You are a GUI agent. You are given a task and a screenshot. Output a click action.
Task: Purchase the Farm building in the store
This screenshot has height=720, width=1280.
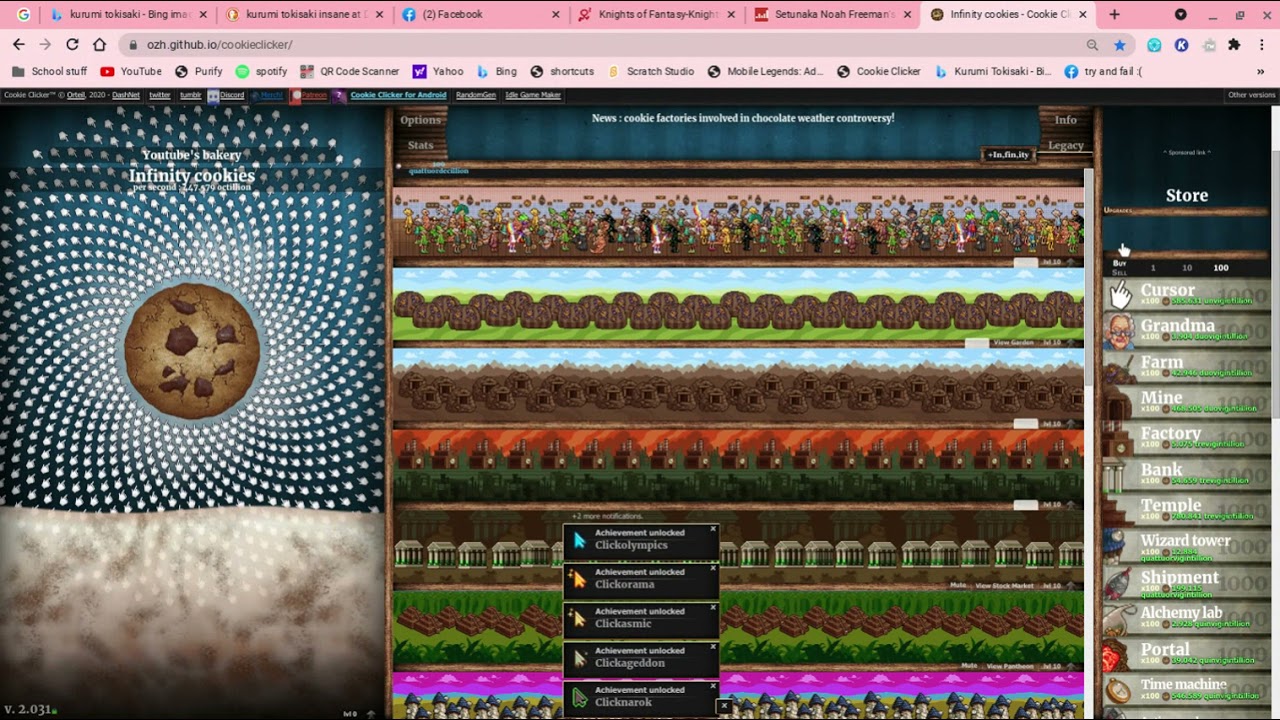pyautogui.click(x=1187, y=366)
